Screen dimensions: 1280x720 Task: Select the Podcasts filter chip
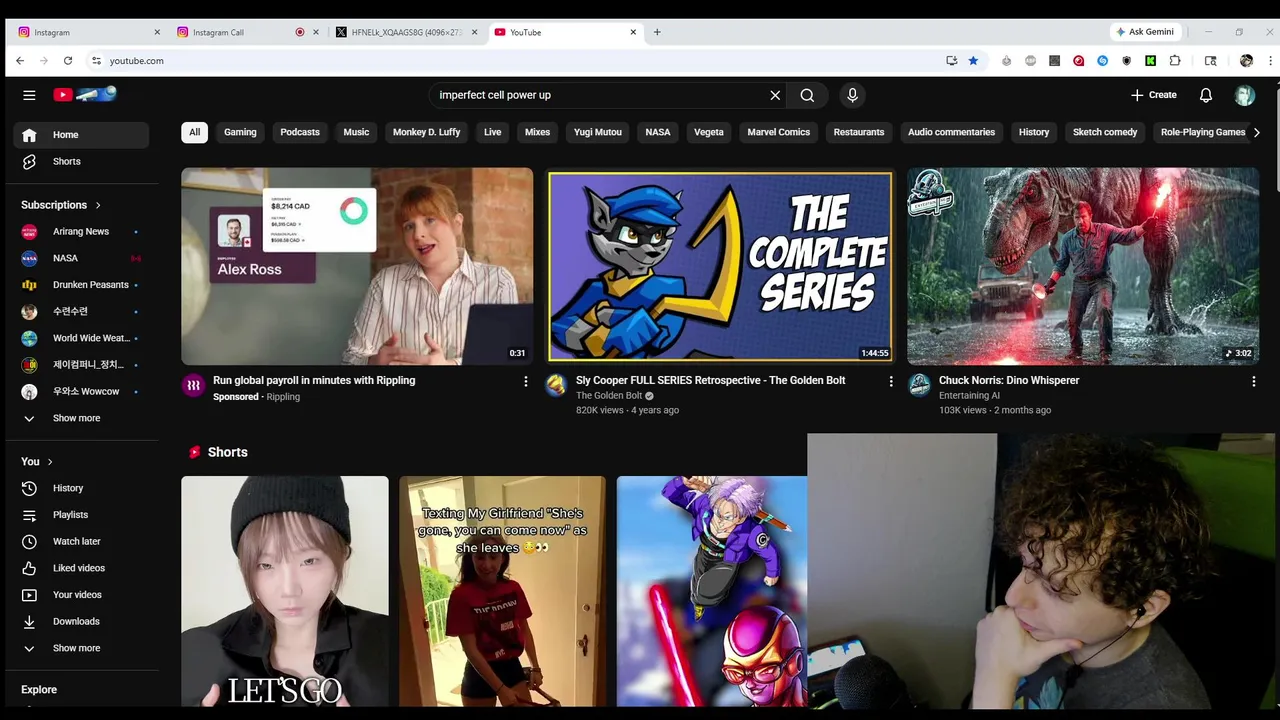(x=300, y=132)
